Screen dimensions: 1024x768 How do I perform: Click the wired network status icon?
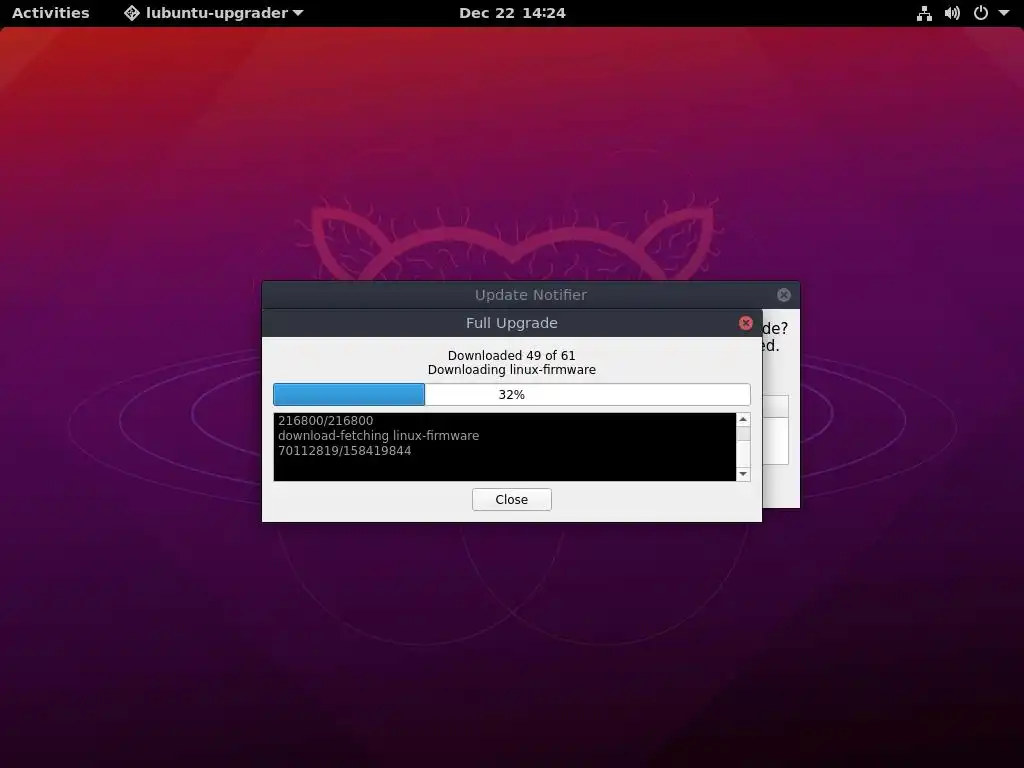tap(924, 13)
